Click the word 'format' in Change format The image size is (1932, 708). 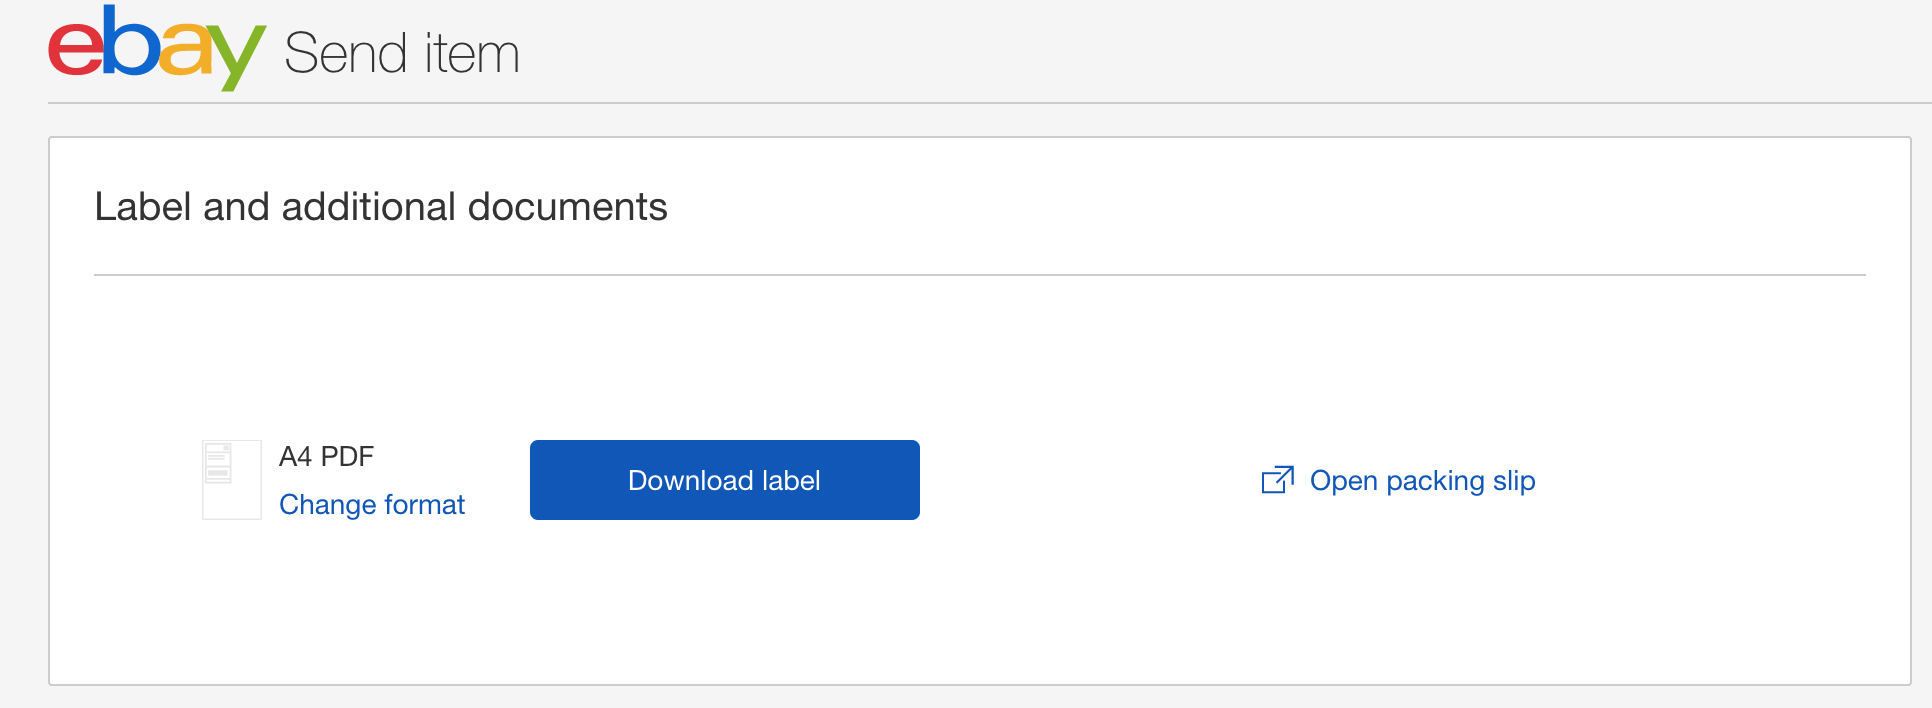(x=424, y=504)
